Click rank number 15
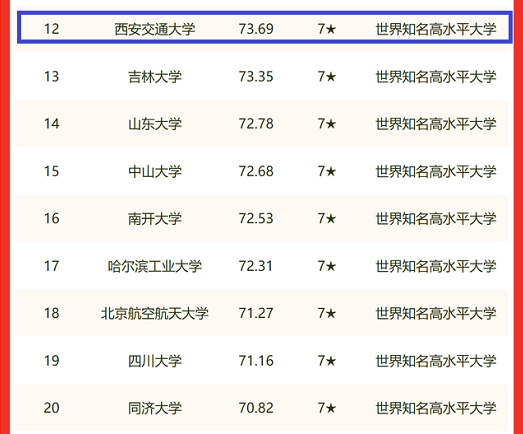 tap(52, 171)
